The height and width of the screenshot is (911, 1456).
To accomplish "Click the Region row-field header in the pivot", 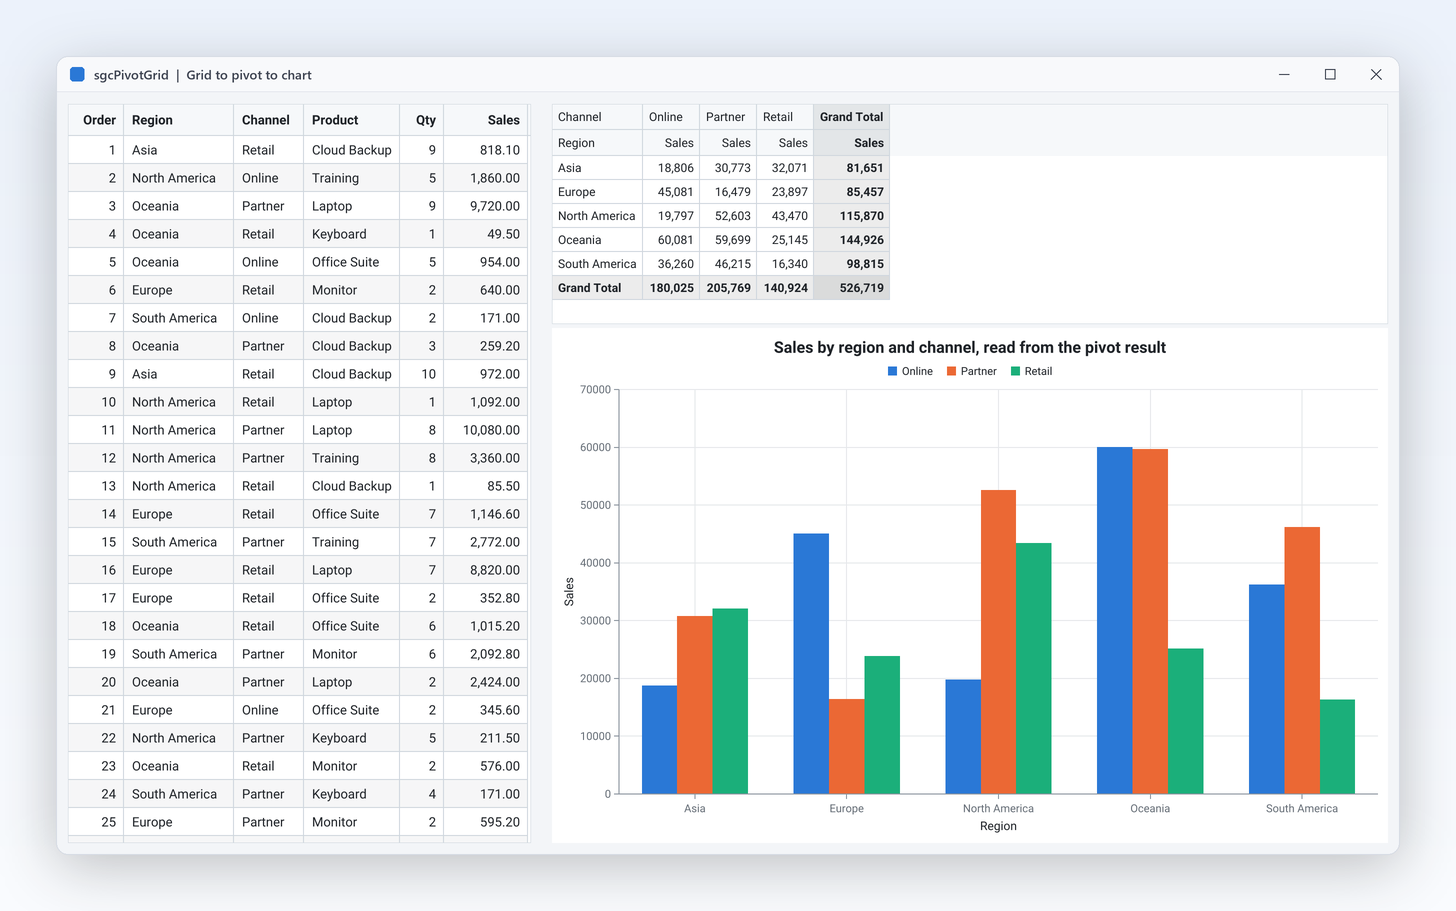I will (597, 143).
